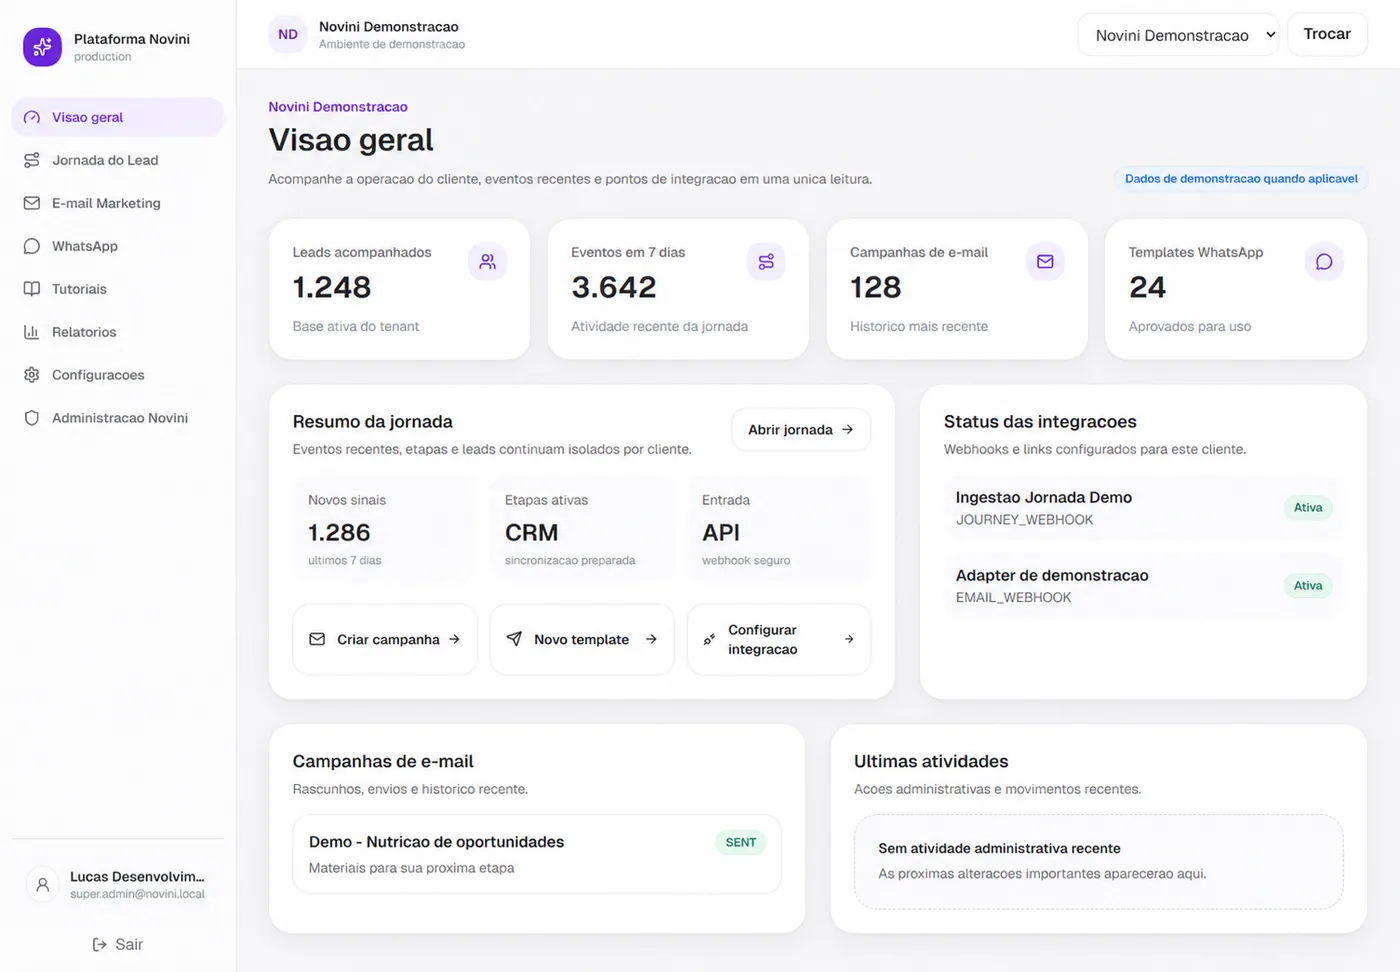This screenshot has height=972, width=1400.
Task: Open Demo - Nutricao de oportunidades campaign
Action: (x=537, y=854)
